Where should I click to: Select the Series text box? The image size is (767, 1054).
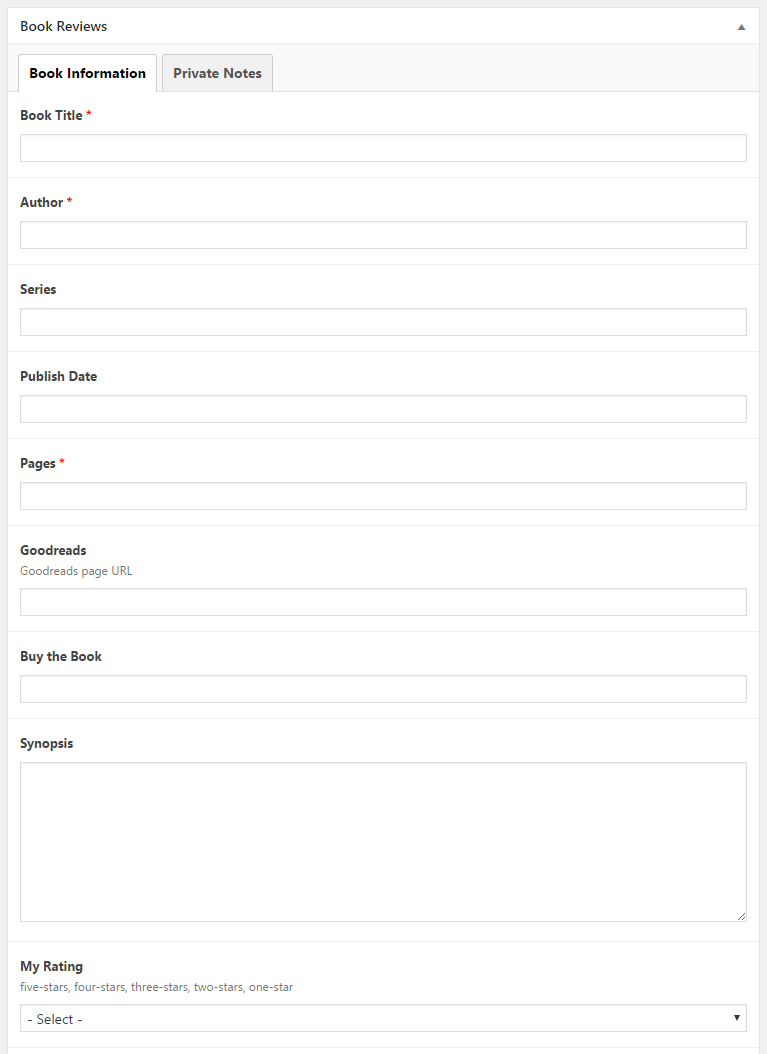[383, 322]
